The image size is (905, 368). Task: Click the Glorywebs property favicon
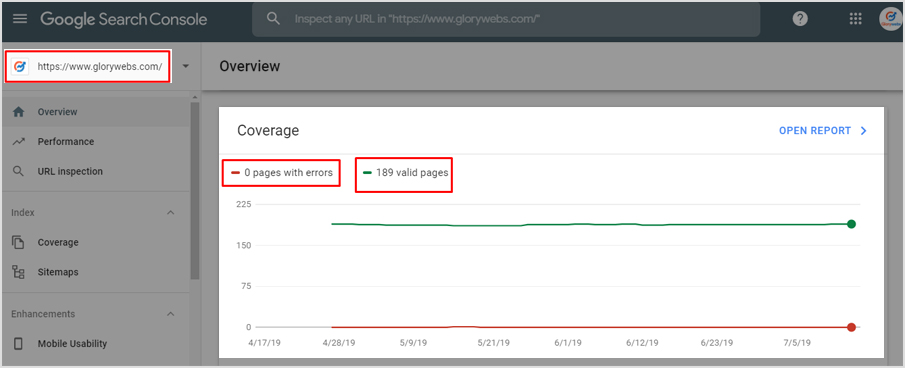pyautogui.click(x=20, y=66)
